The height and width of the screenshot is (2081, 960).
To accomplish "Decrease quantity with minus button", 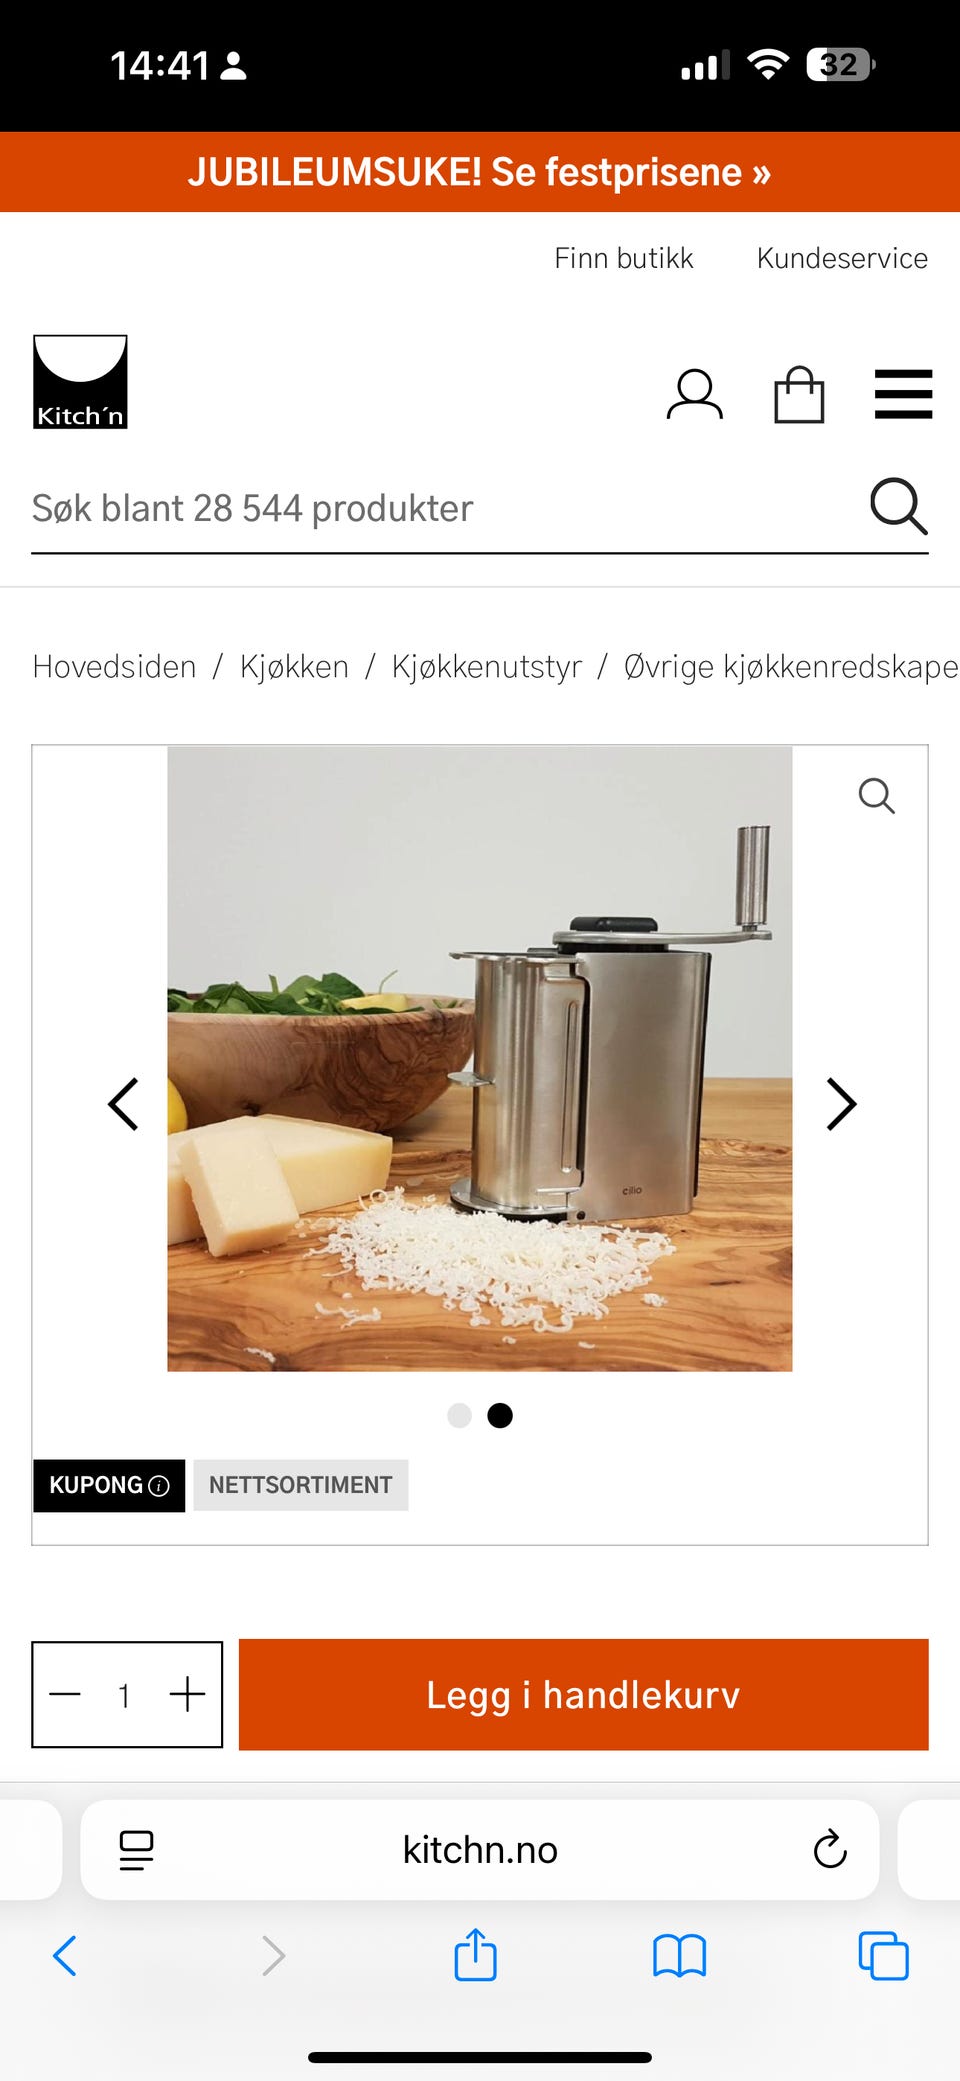I will point(65,1694).
